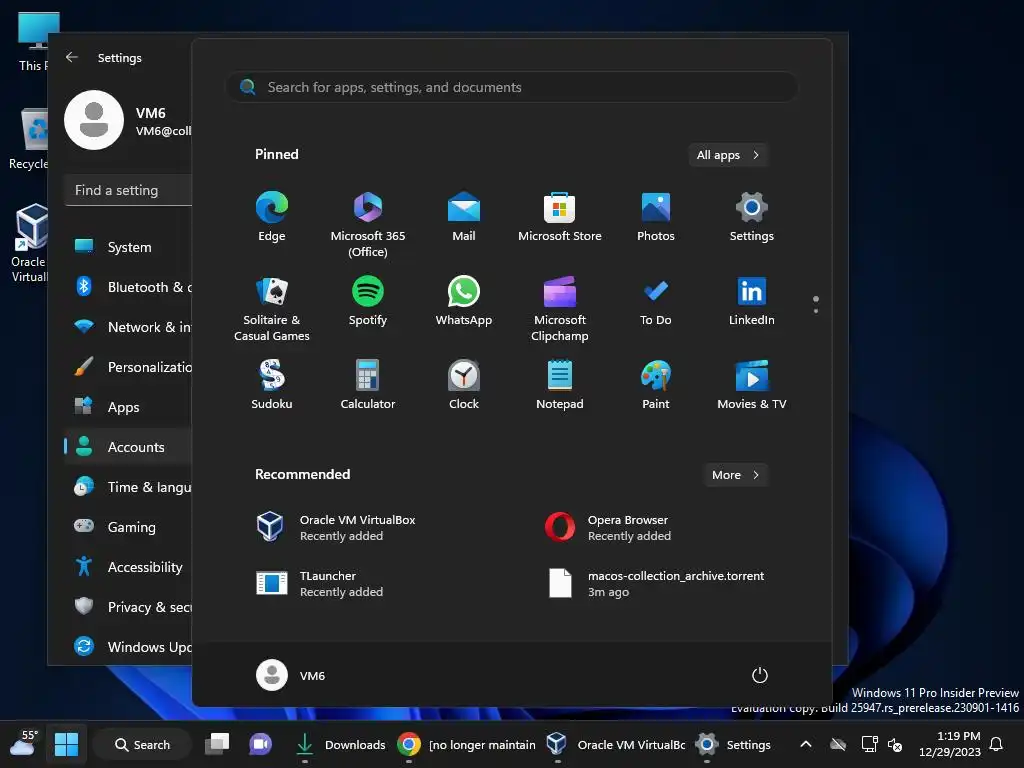Open the Sudoku game
1024x768 pixels.
[x=272, y=385]
